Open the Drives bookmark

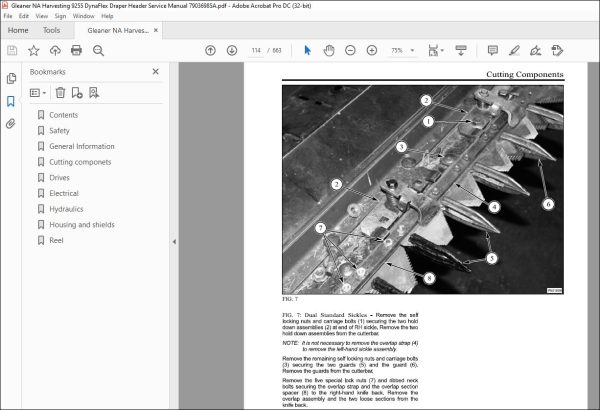pyautogui.click(x=59, y=178)
